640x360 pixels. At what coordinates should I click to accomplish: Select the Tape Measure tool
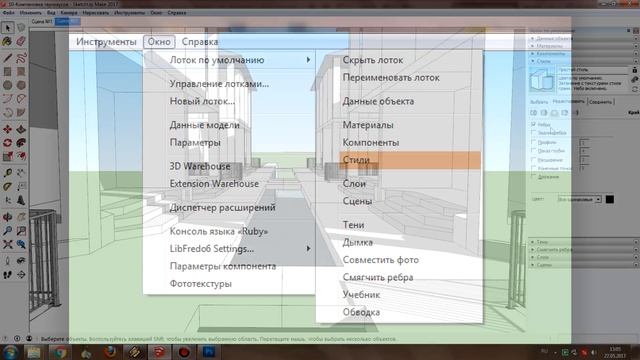[x=7, y=173]
